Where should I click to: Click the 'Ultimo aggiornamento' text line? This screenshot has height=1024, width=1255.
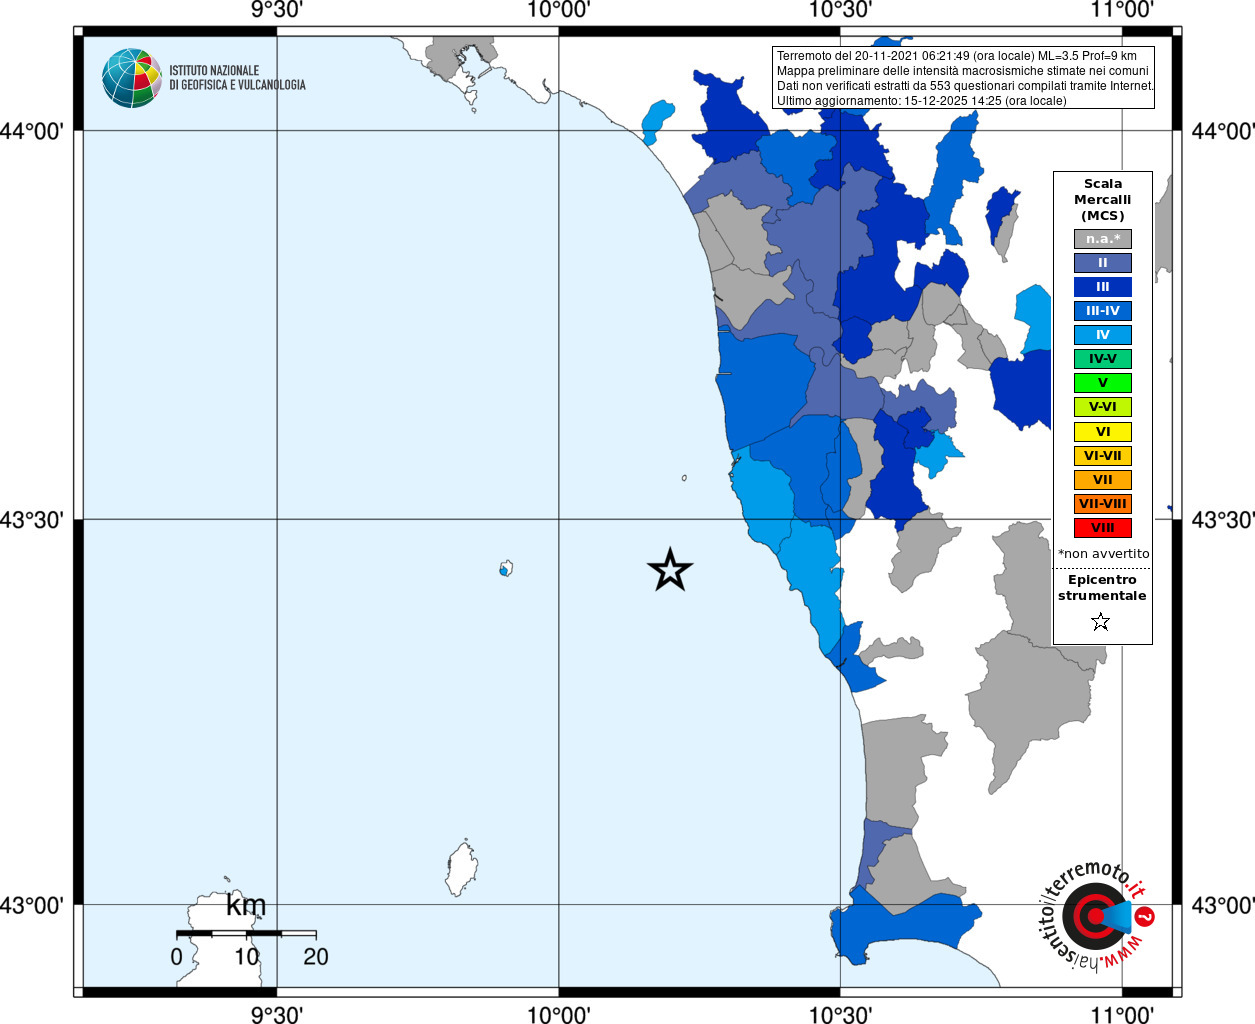(x=922, y=101)
